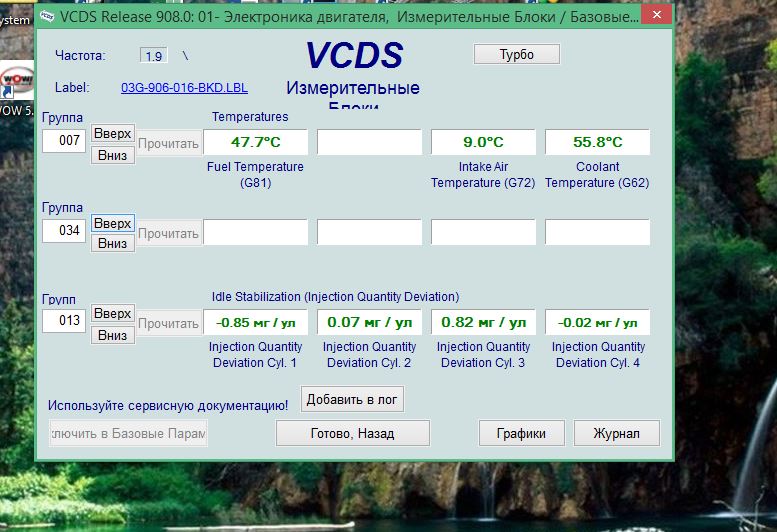Image resolution: width=777 pixels, height=532 pixels.
Task: Click the Temperatures group heading
Action: 250,117
